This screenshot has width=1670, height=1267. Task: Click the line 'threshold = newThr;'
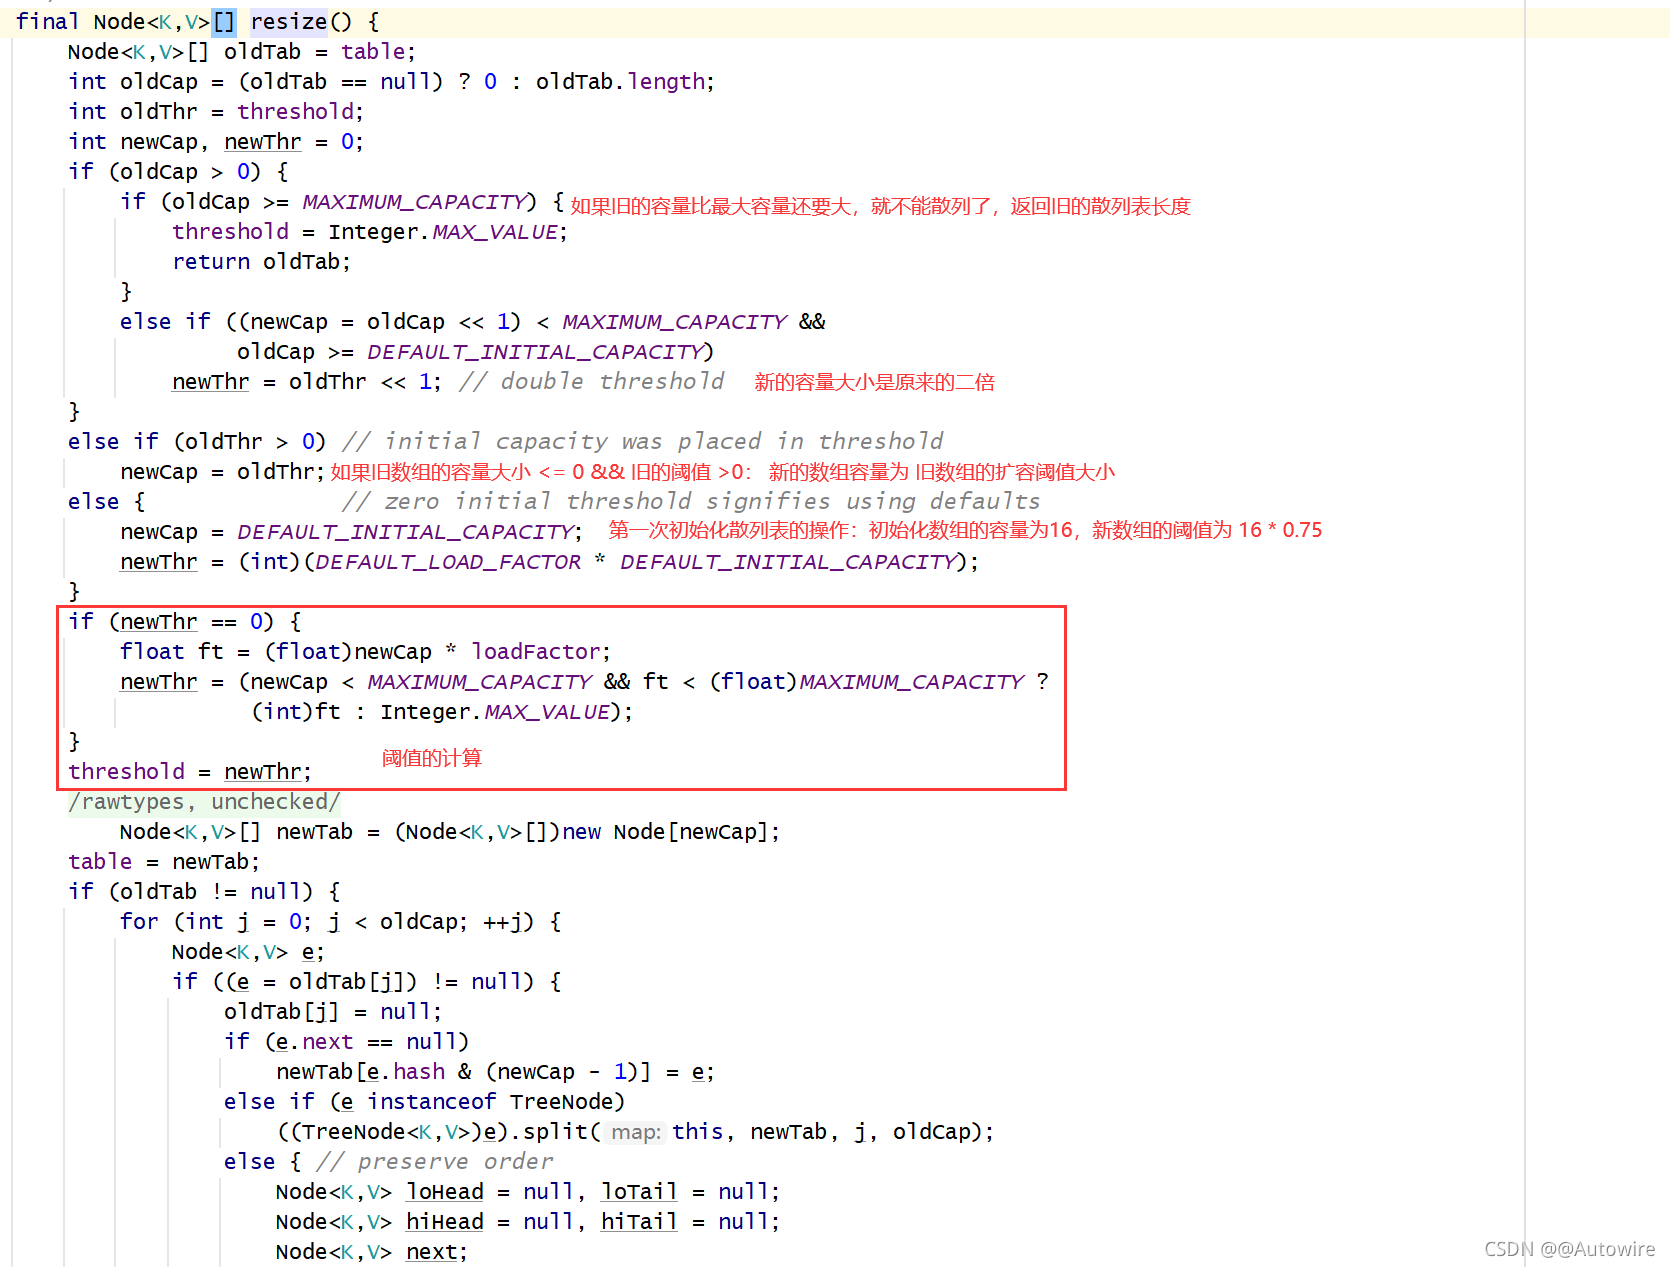tap(190, 772)
